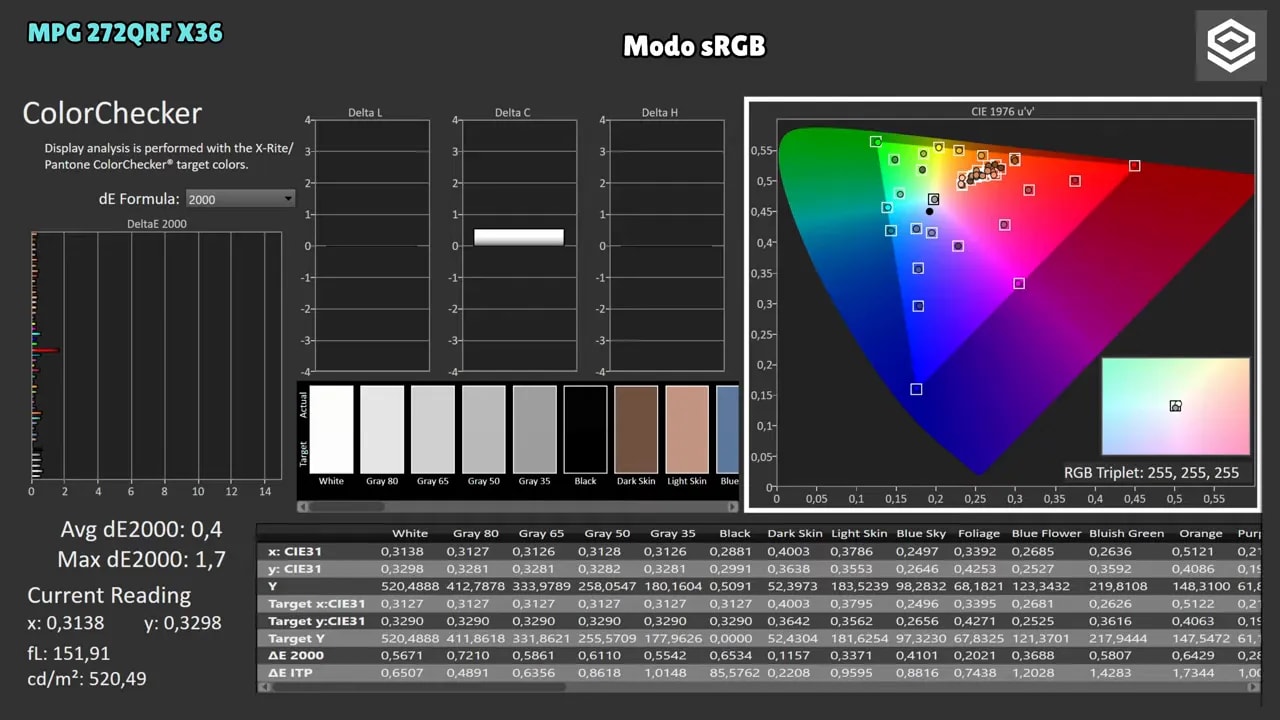Click the Foliage column header
This screenshot has width=1280, height=720.
(979, 534)
